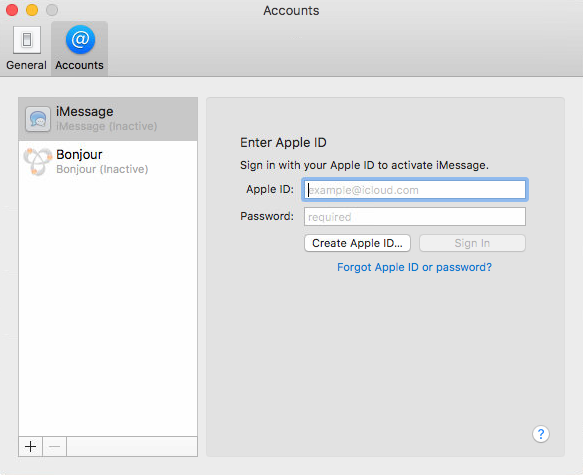
Task: Remove account with the minus button
Action: pyautogui.click(x=55, y=446)
